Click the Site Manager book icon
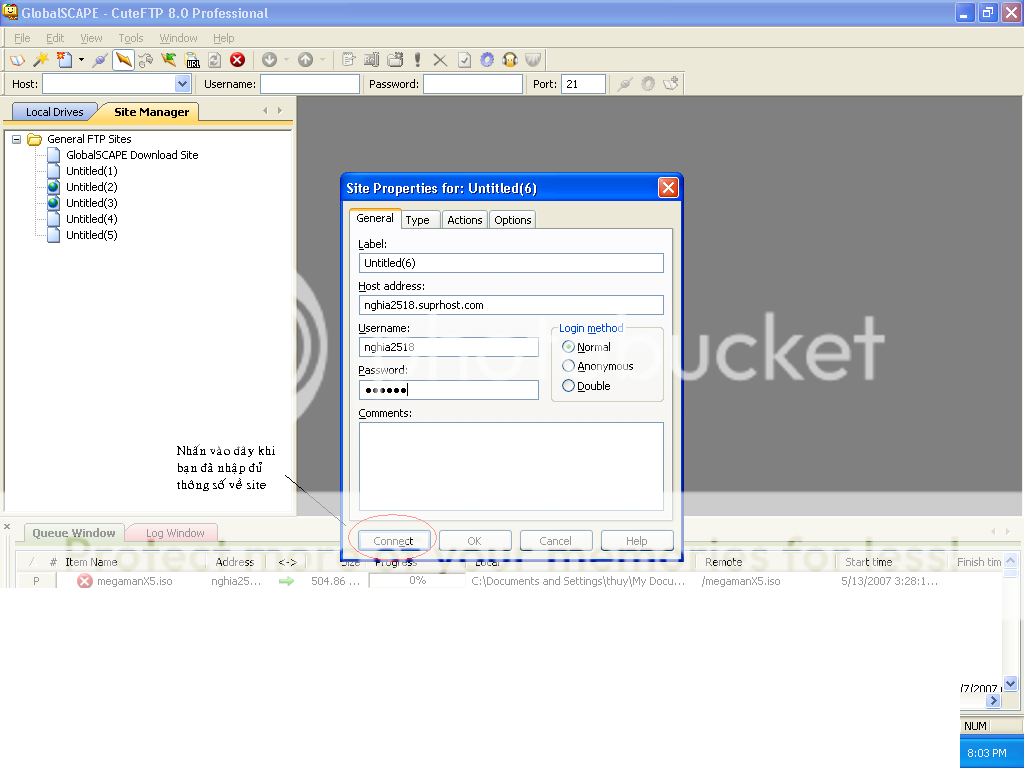The height and width of the screenshot is (768, 1024). (17, 60)
